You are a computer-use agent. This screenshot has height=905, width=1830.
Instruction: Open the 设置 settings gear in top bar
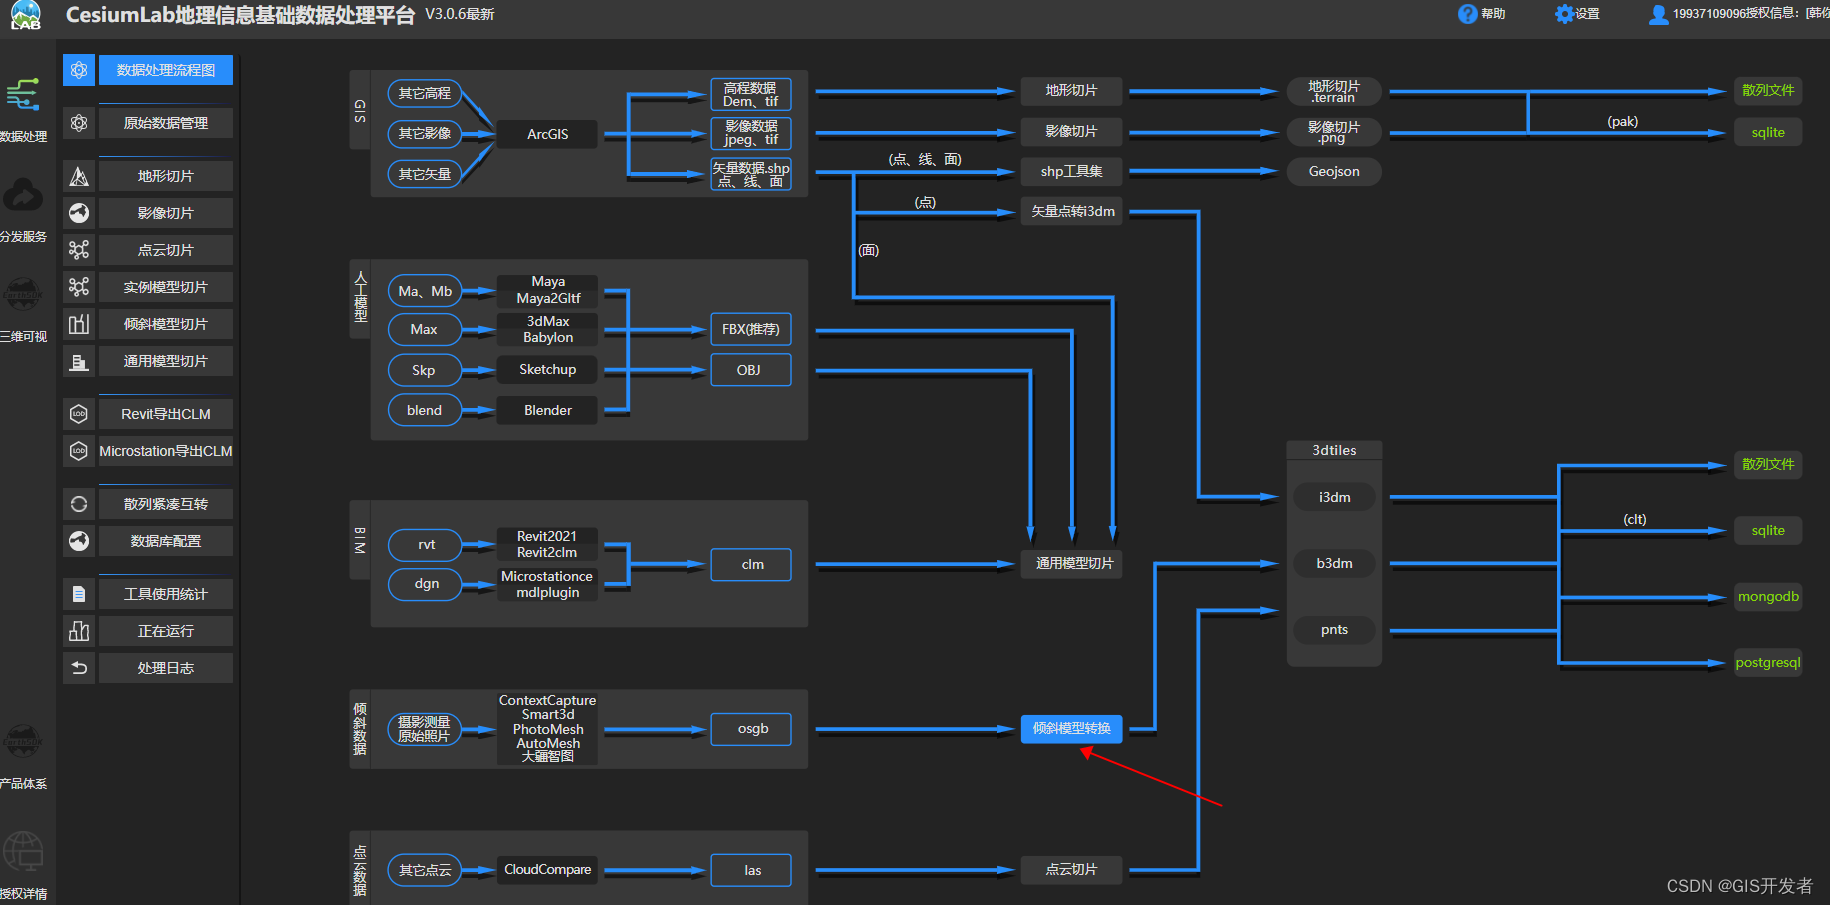1564,14
